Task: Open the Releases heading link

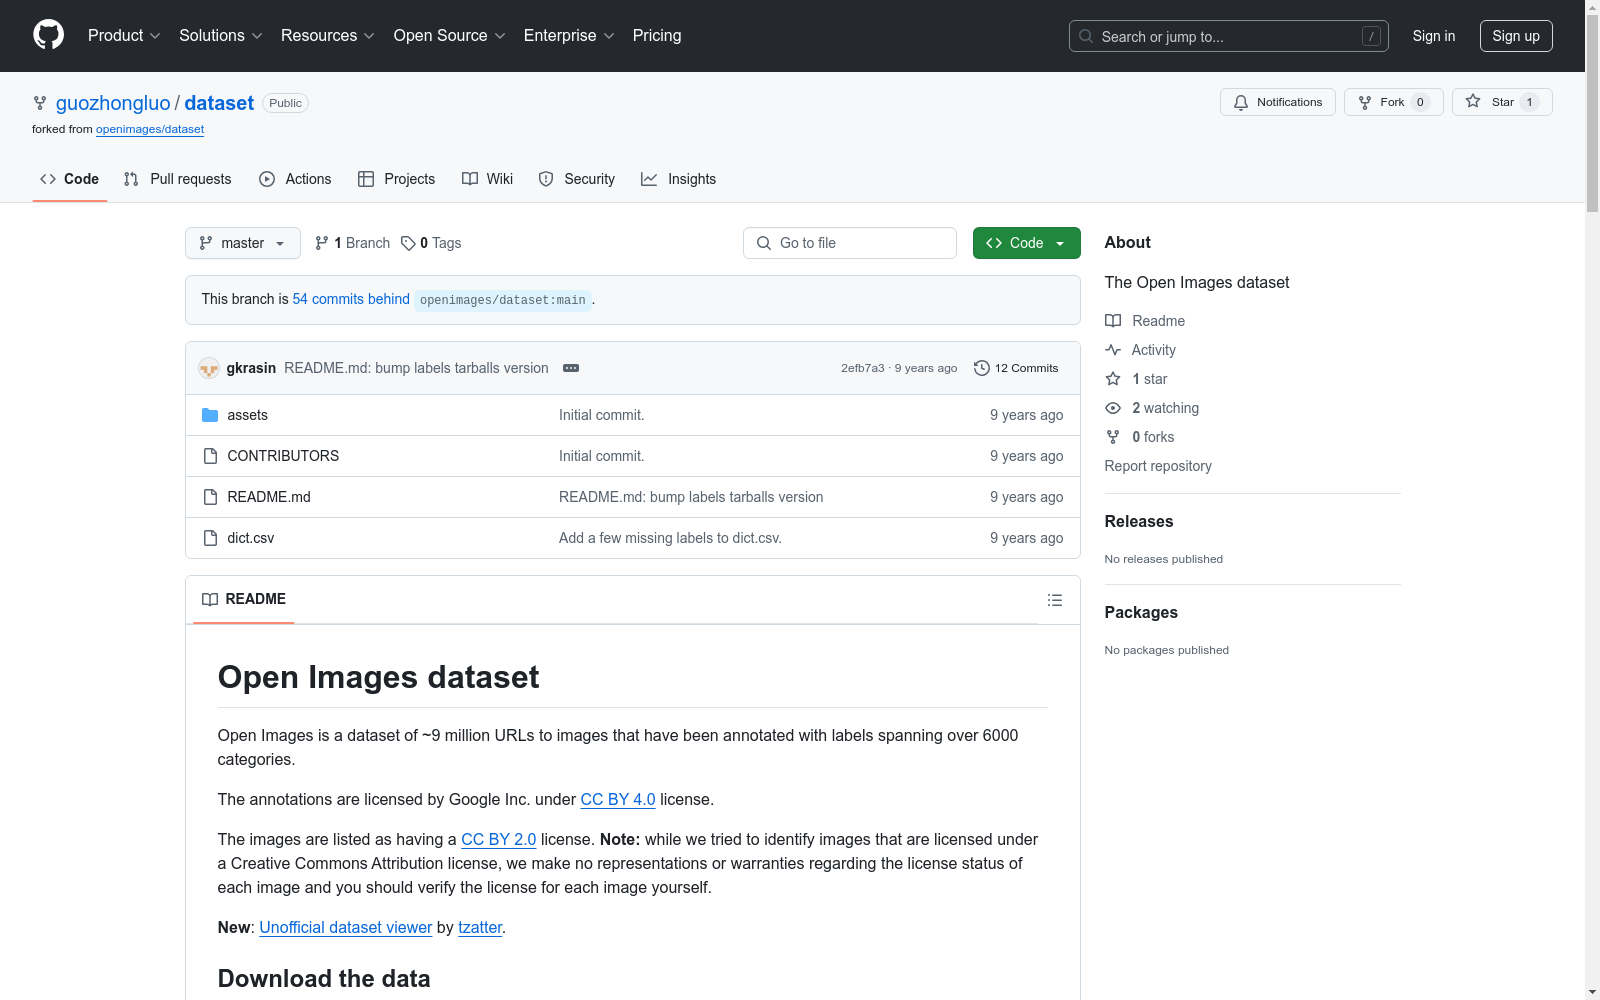Action: point(1139,521)
